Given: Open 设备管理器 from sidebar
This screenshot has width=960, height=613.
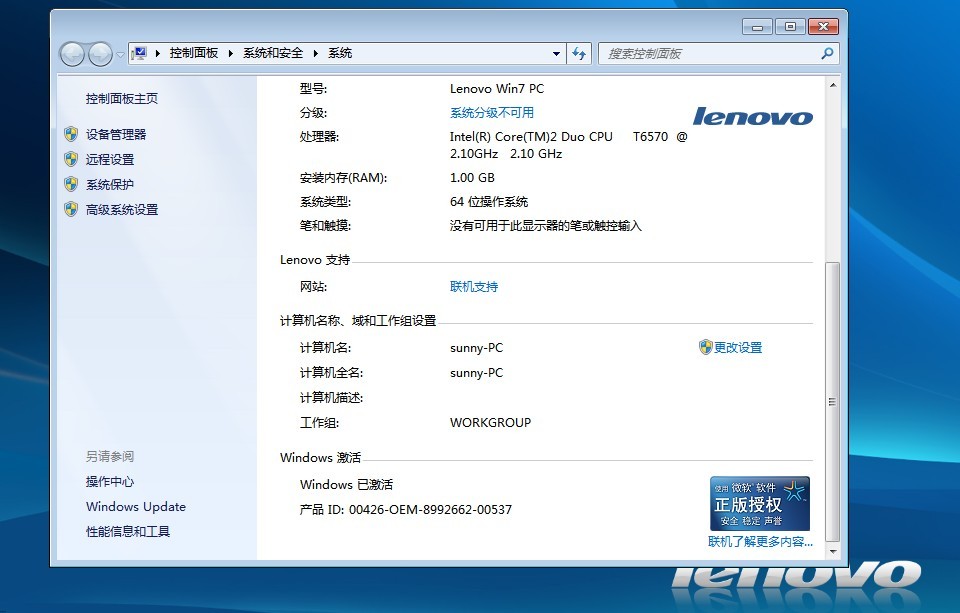Looking at the screenshot, I should (116, 134).
